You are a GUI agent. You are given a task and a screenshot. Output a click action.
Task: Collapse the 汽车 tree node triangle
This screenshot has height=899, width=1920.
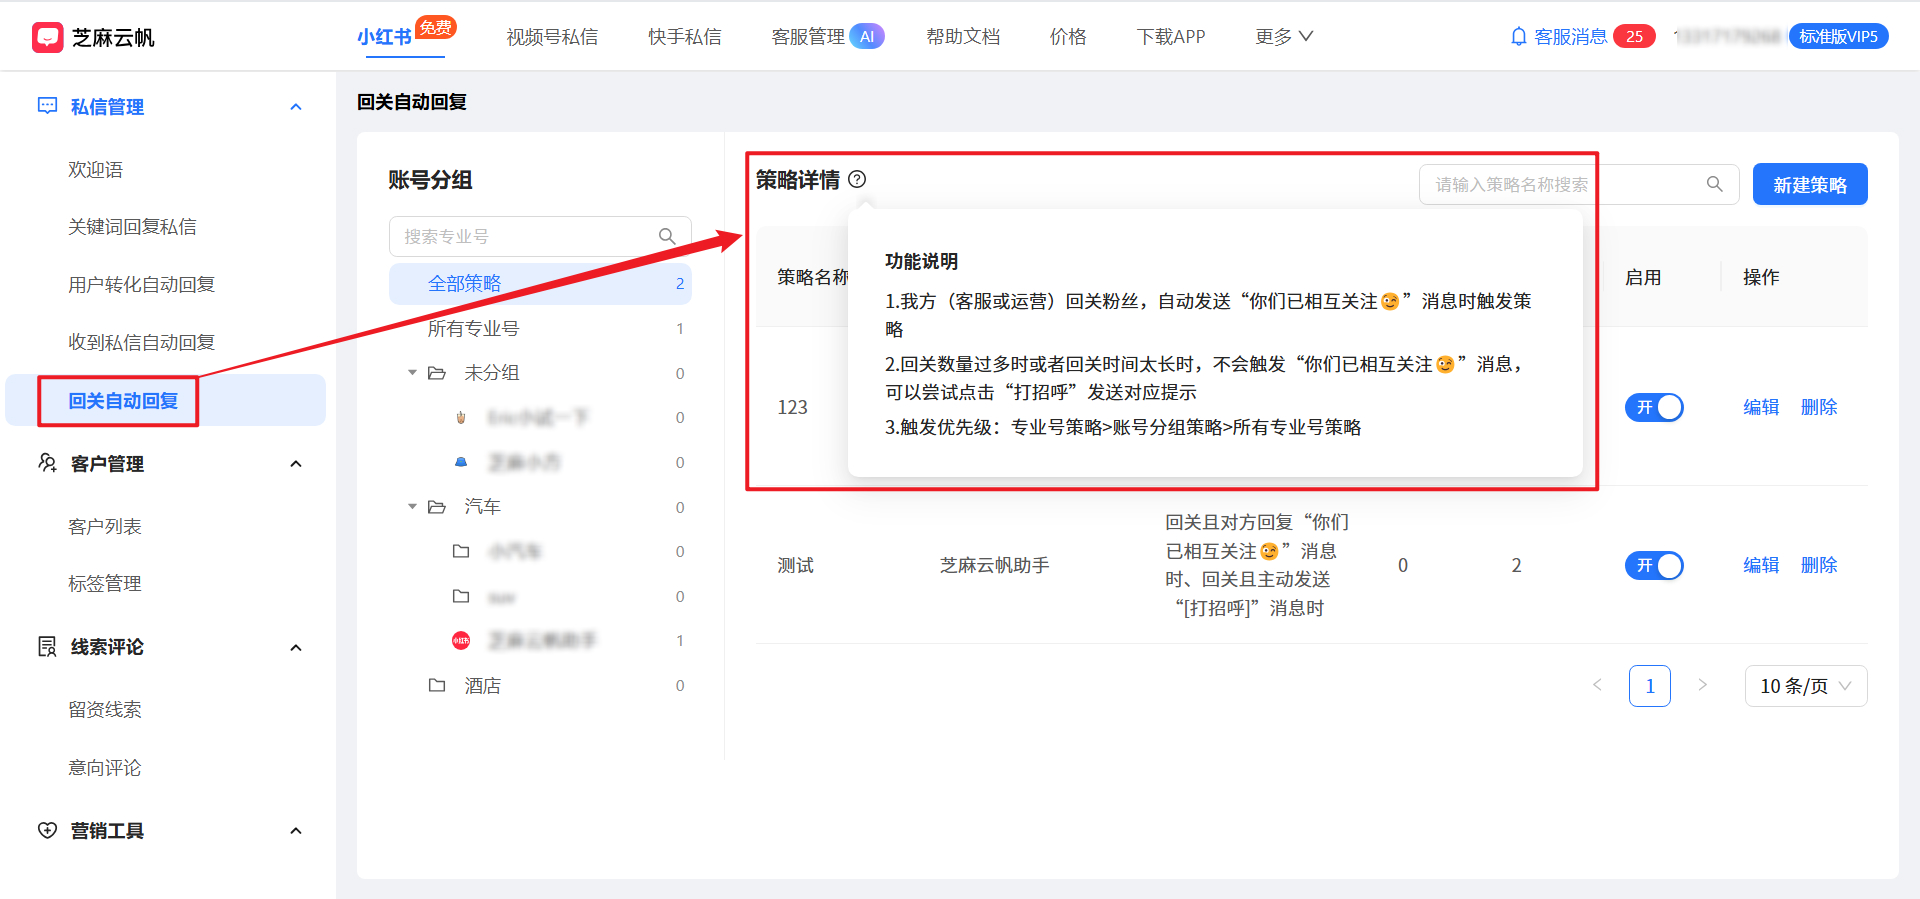[412, 506]
